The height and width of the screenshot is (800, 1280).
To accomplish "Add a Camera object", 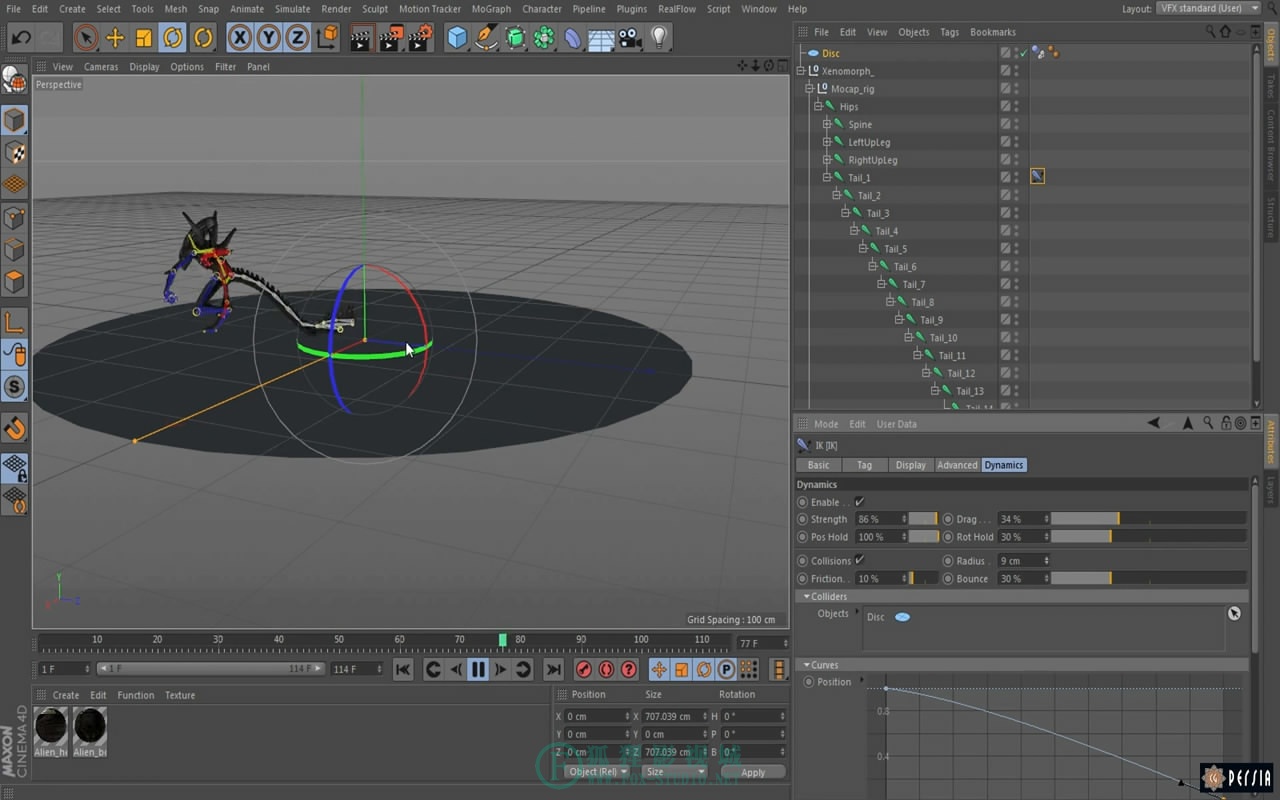I will coord(630,38).
